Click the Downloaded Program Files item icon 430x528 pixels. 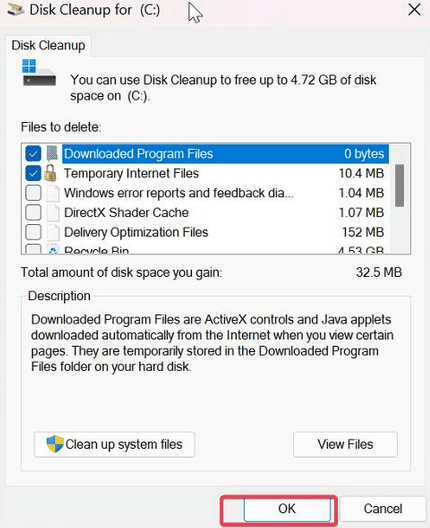point(52,154)
